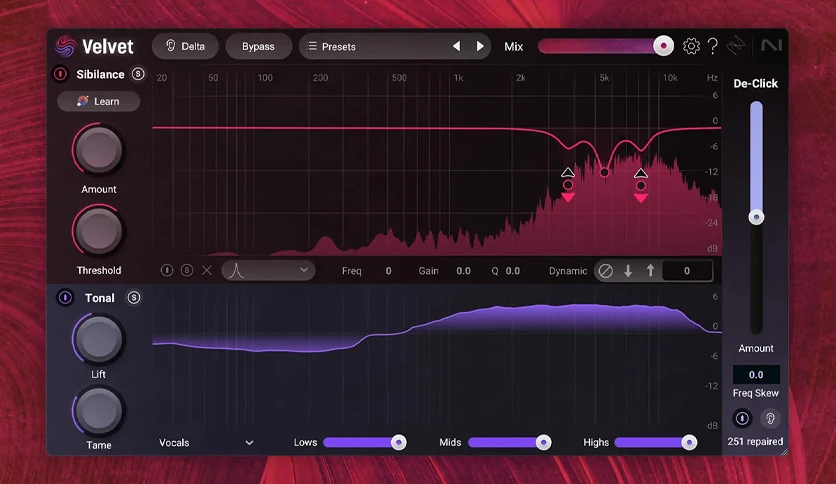This screenshot has height=484, width=836.
Task: Click the plugin window resize corner grip
Action: (784, 451)
